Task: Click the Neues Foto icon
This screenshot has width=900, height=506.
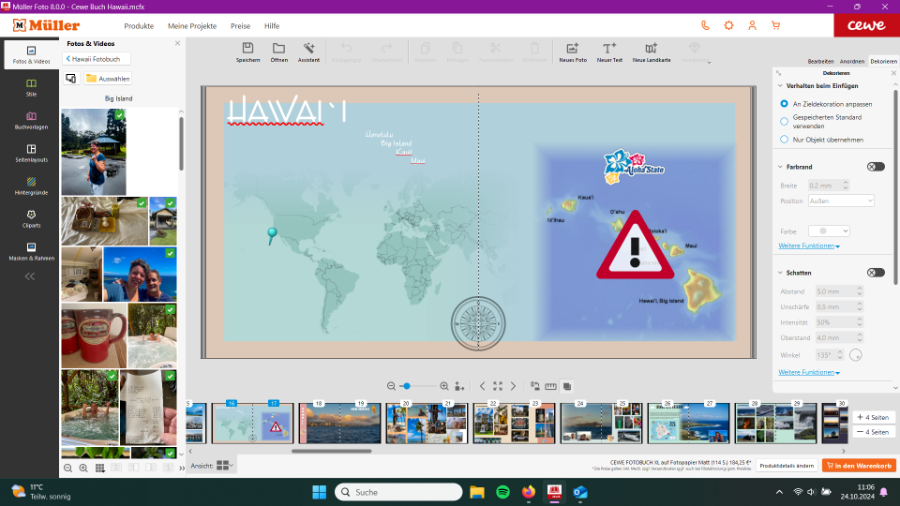Action: pos(572,49)
